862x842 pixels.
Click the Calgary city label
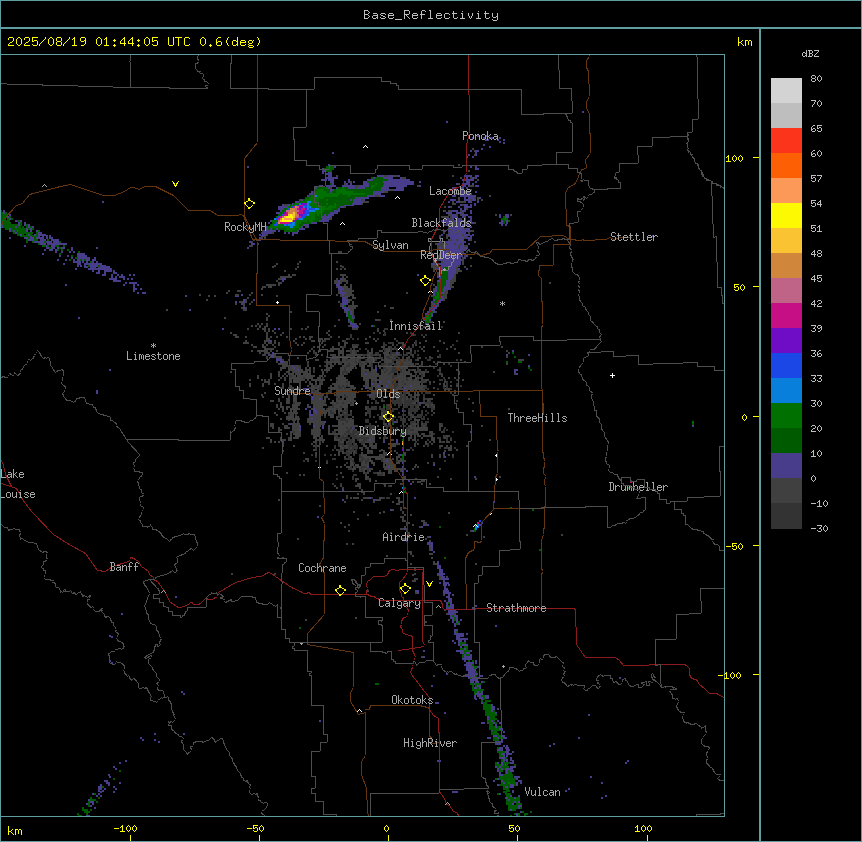pos(400,603)
